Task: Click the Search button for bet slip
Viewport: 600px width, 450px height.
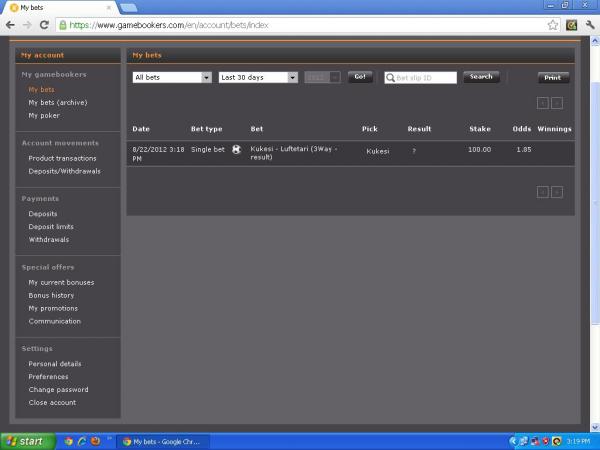Action: click(481, 77)
